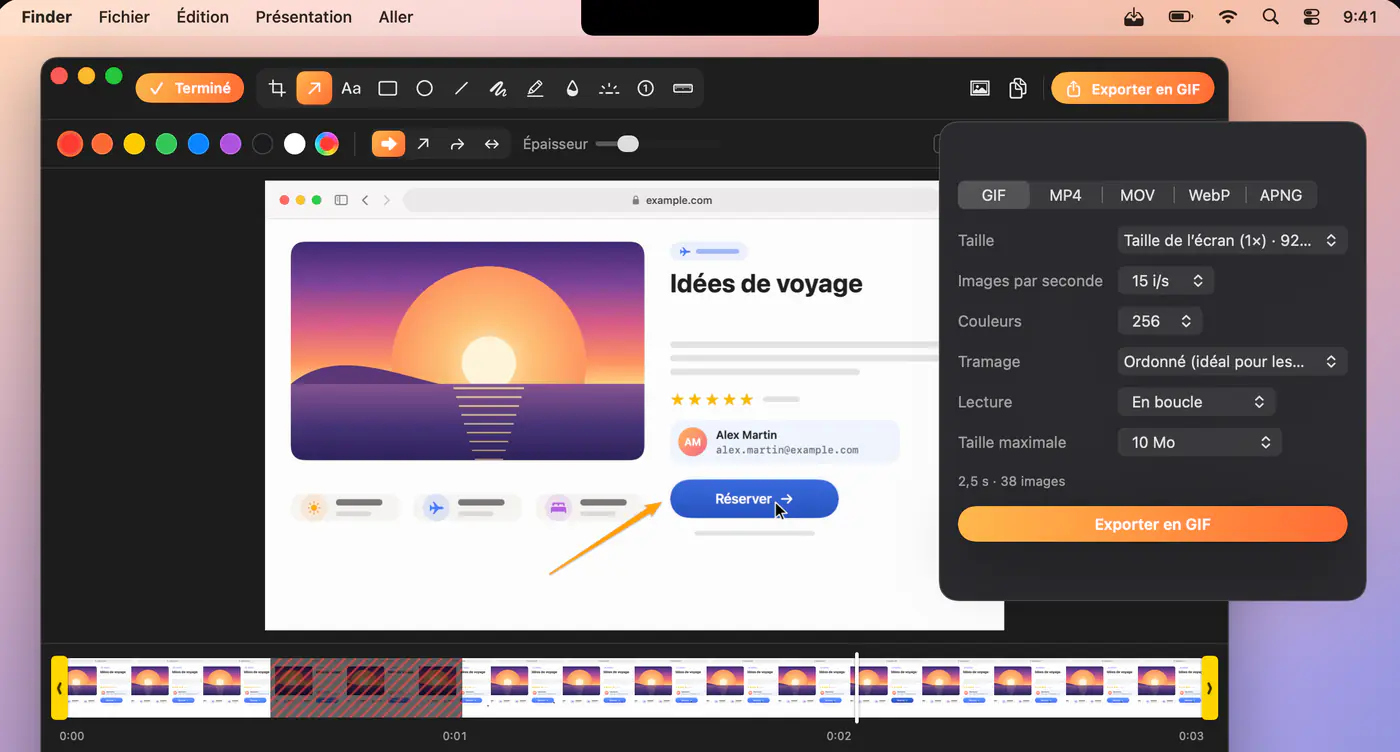Select the filled arrow style
This screenshot has height=752, width=1400.
389,144
